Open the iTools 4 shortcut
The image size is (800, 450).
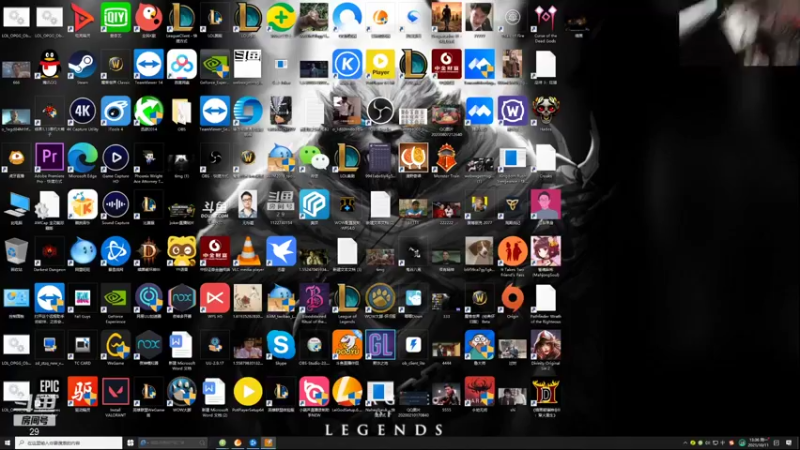pos(115,111)
